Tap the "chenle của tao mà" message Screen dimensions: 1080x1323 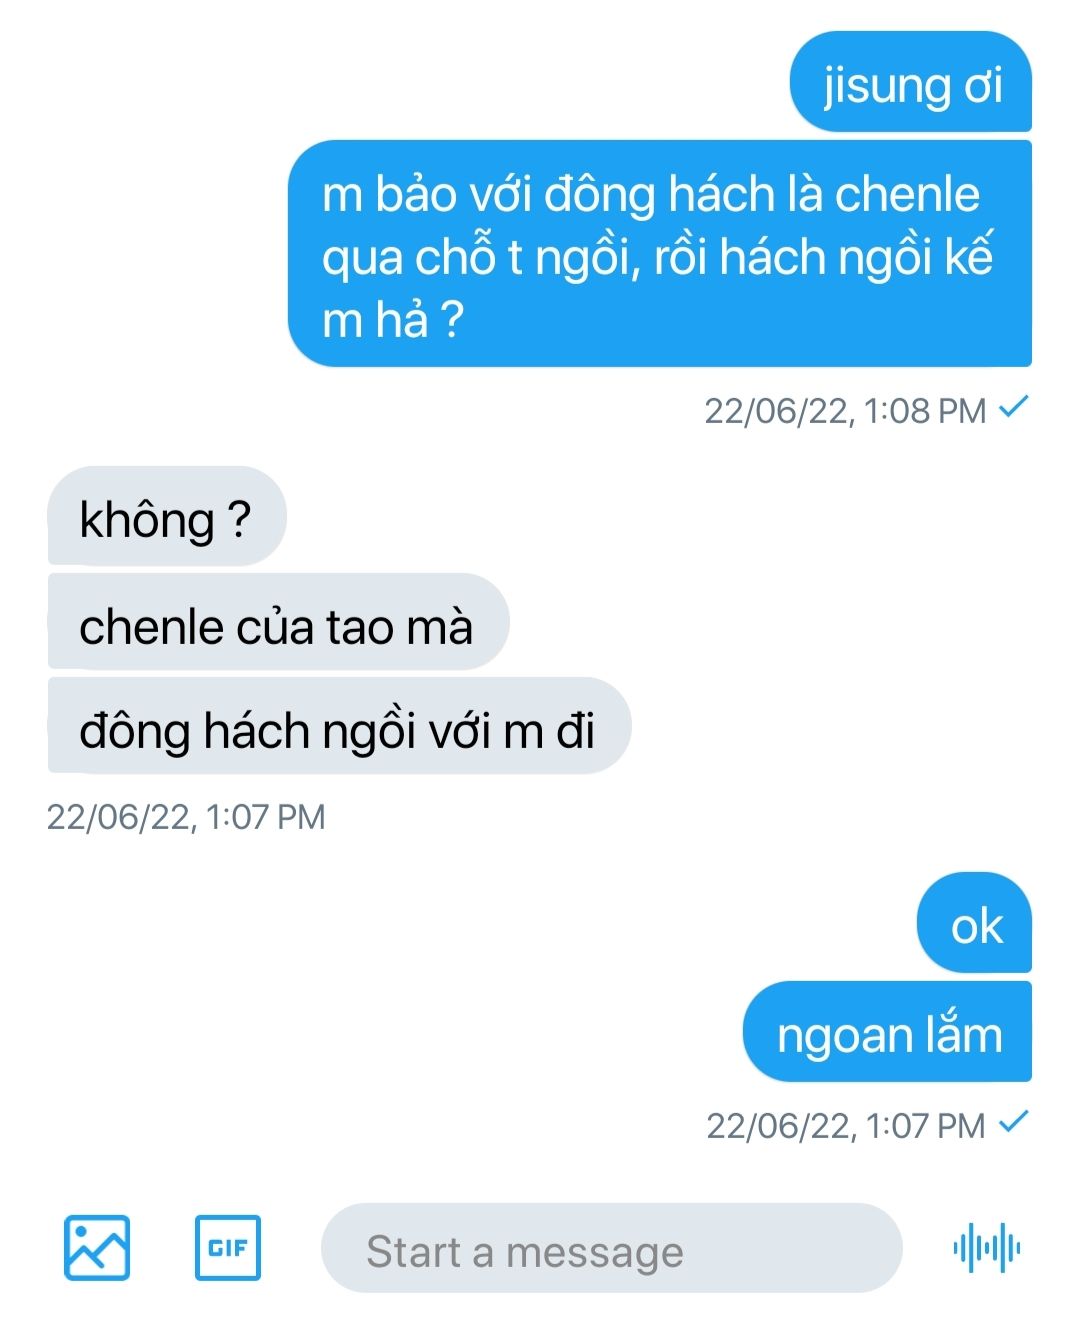pos(278,622)
